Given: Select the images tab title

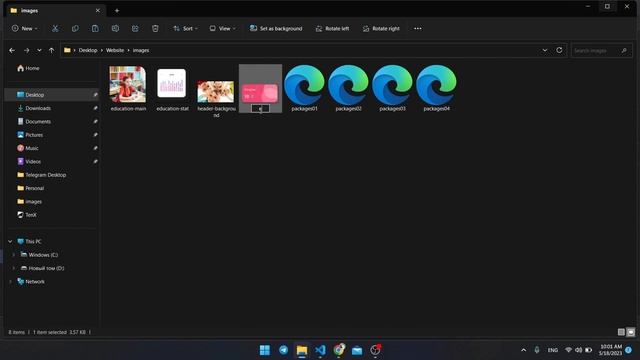Looking at the screenshot, I should point(29,11).
